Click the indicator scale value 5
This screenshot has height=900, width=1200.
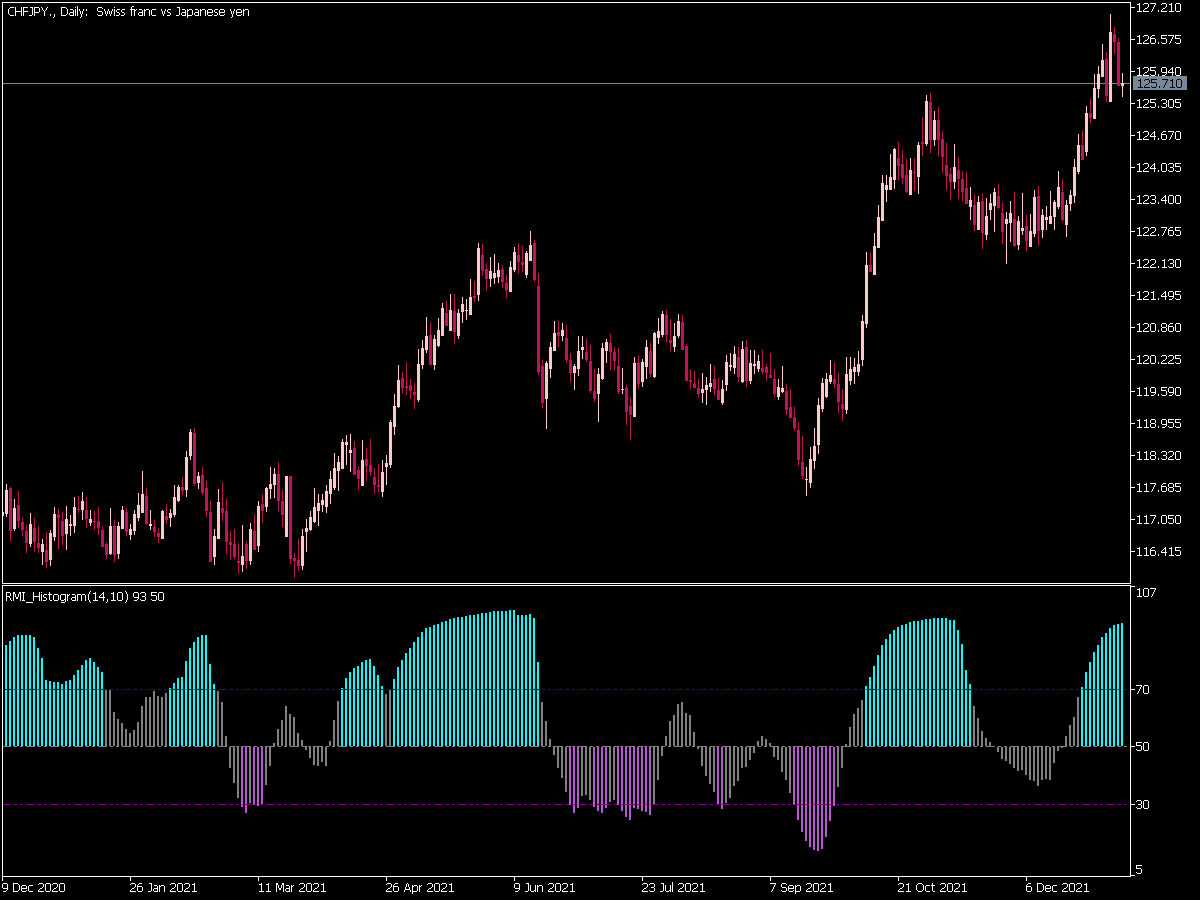click(1141, 869)
